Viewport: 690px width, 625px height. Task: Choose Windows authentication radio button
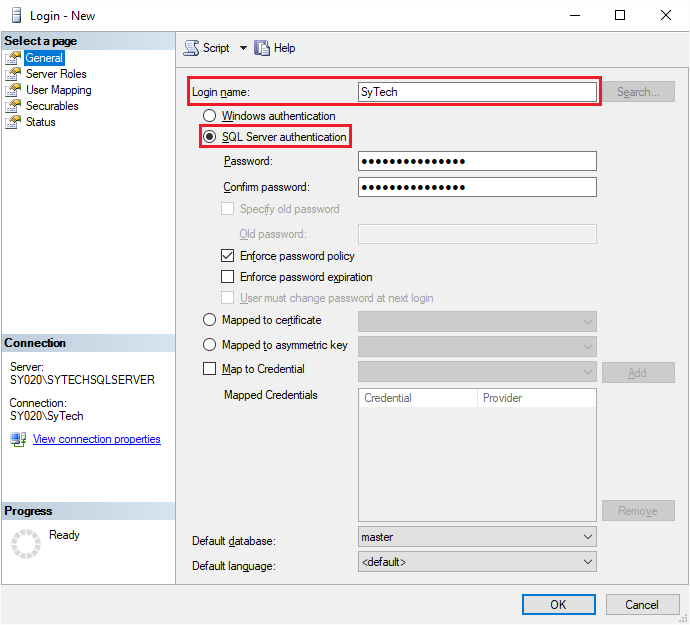pos(209,116)
